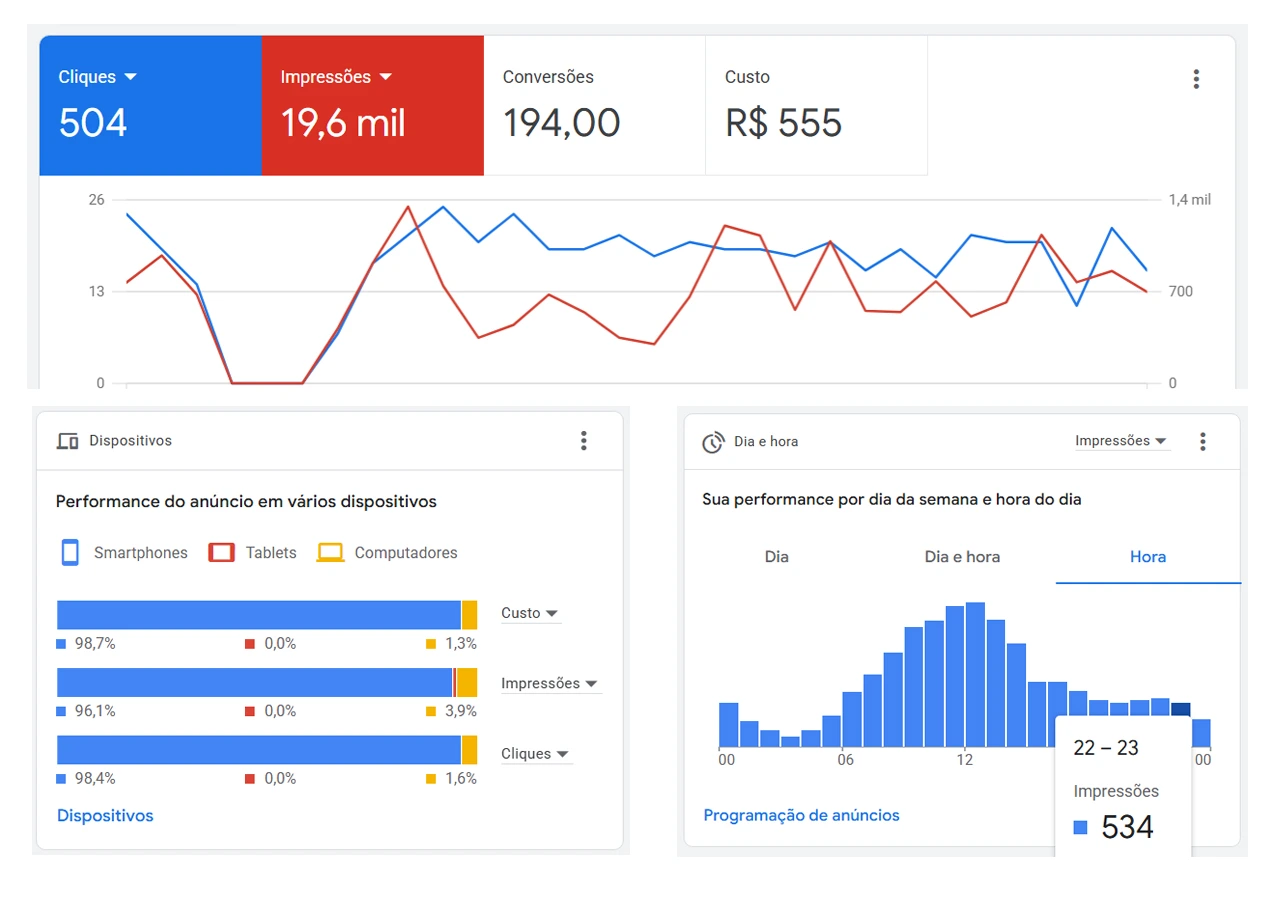Select the Hora tab
The image size is (1278, 900).
coord(1147,557)
